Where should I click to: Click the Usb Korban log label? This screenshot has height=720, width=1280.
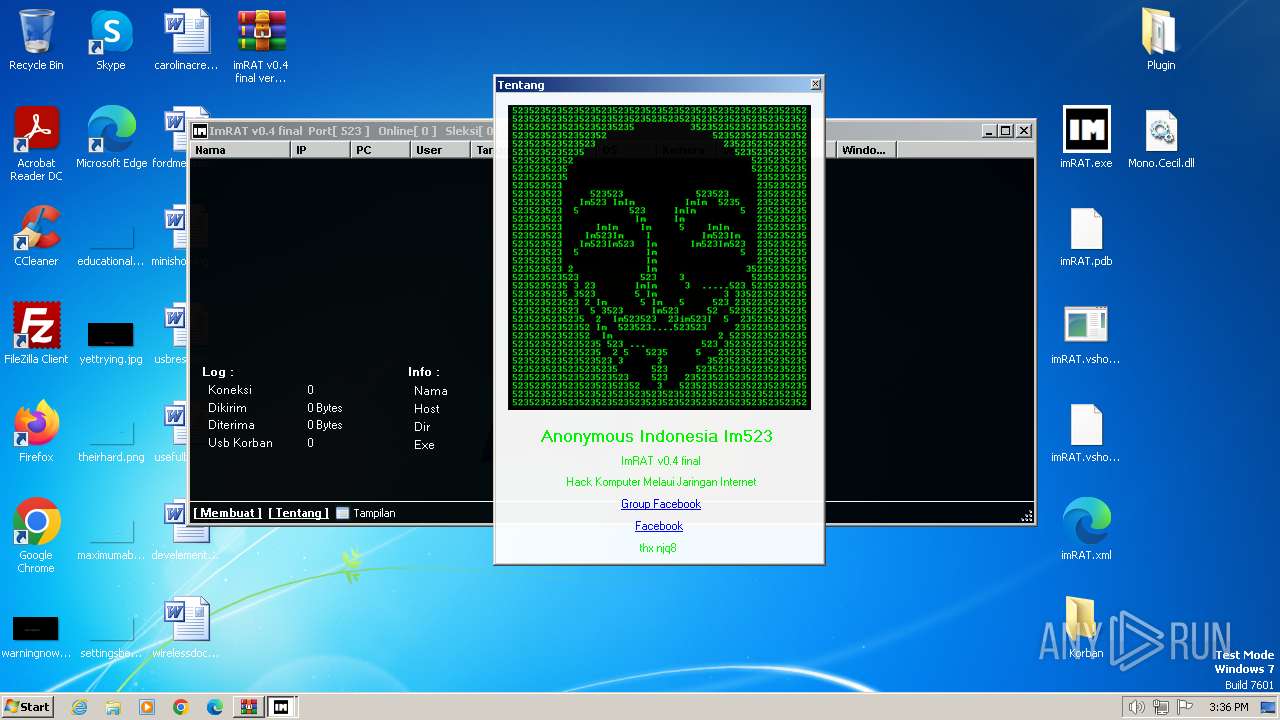point(240,443)
